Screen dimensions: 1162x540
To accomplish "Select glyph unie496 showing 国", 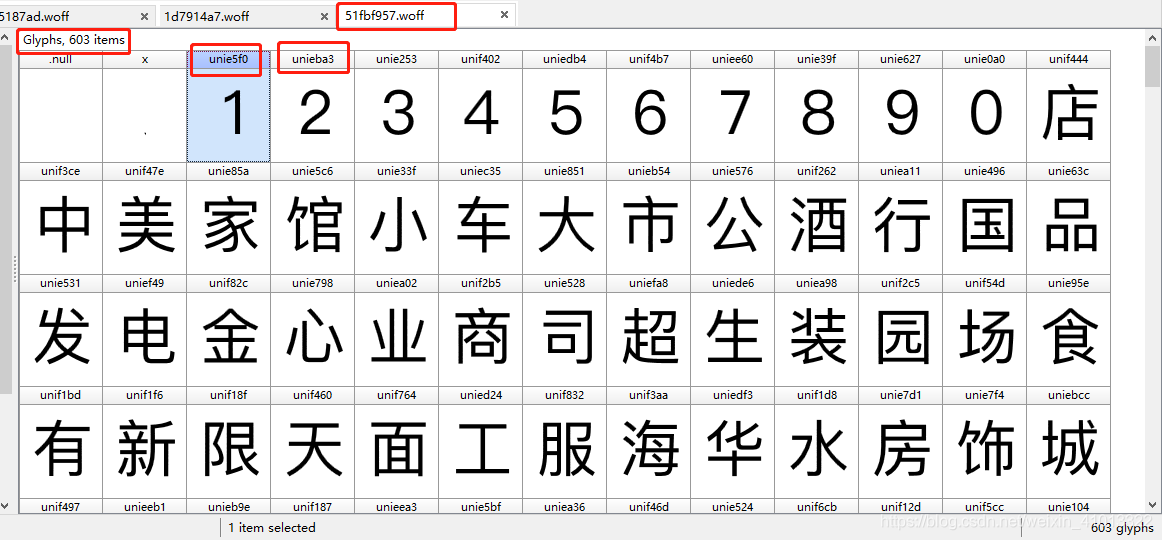I will click(x=985, y=219).
